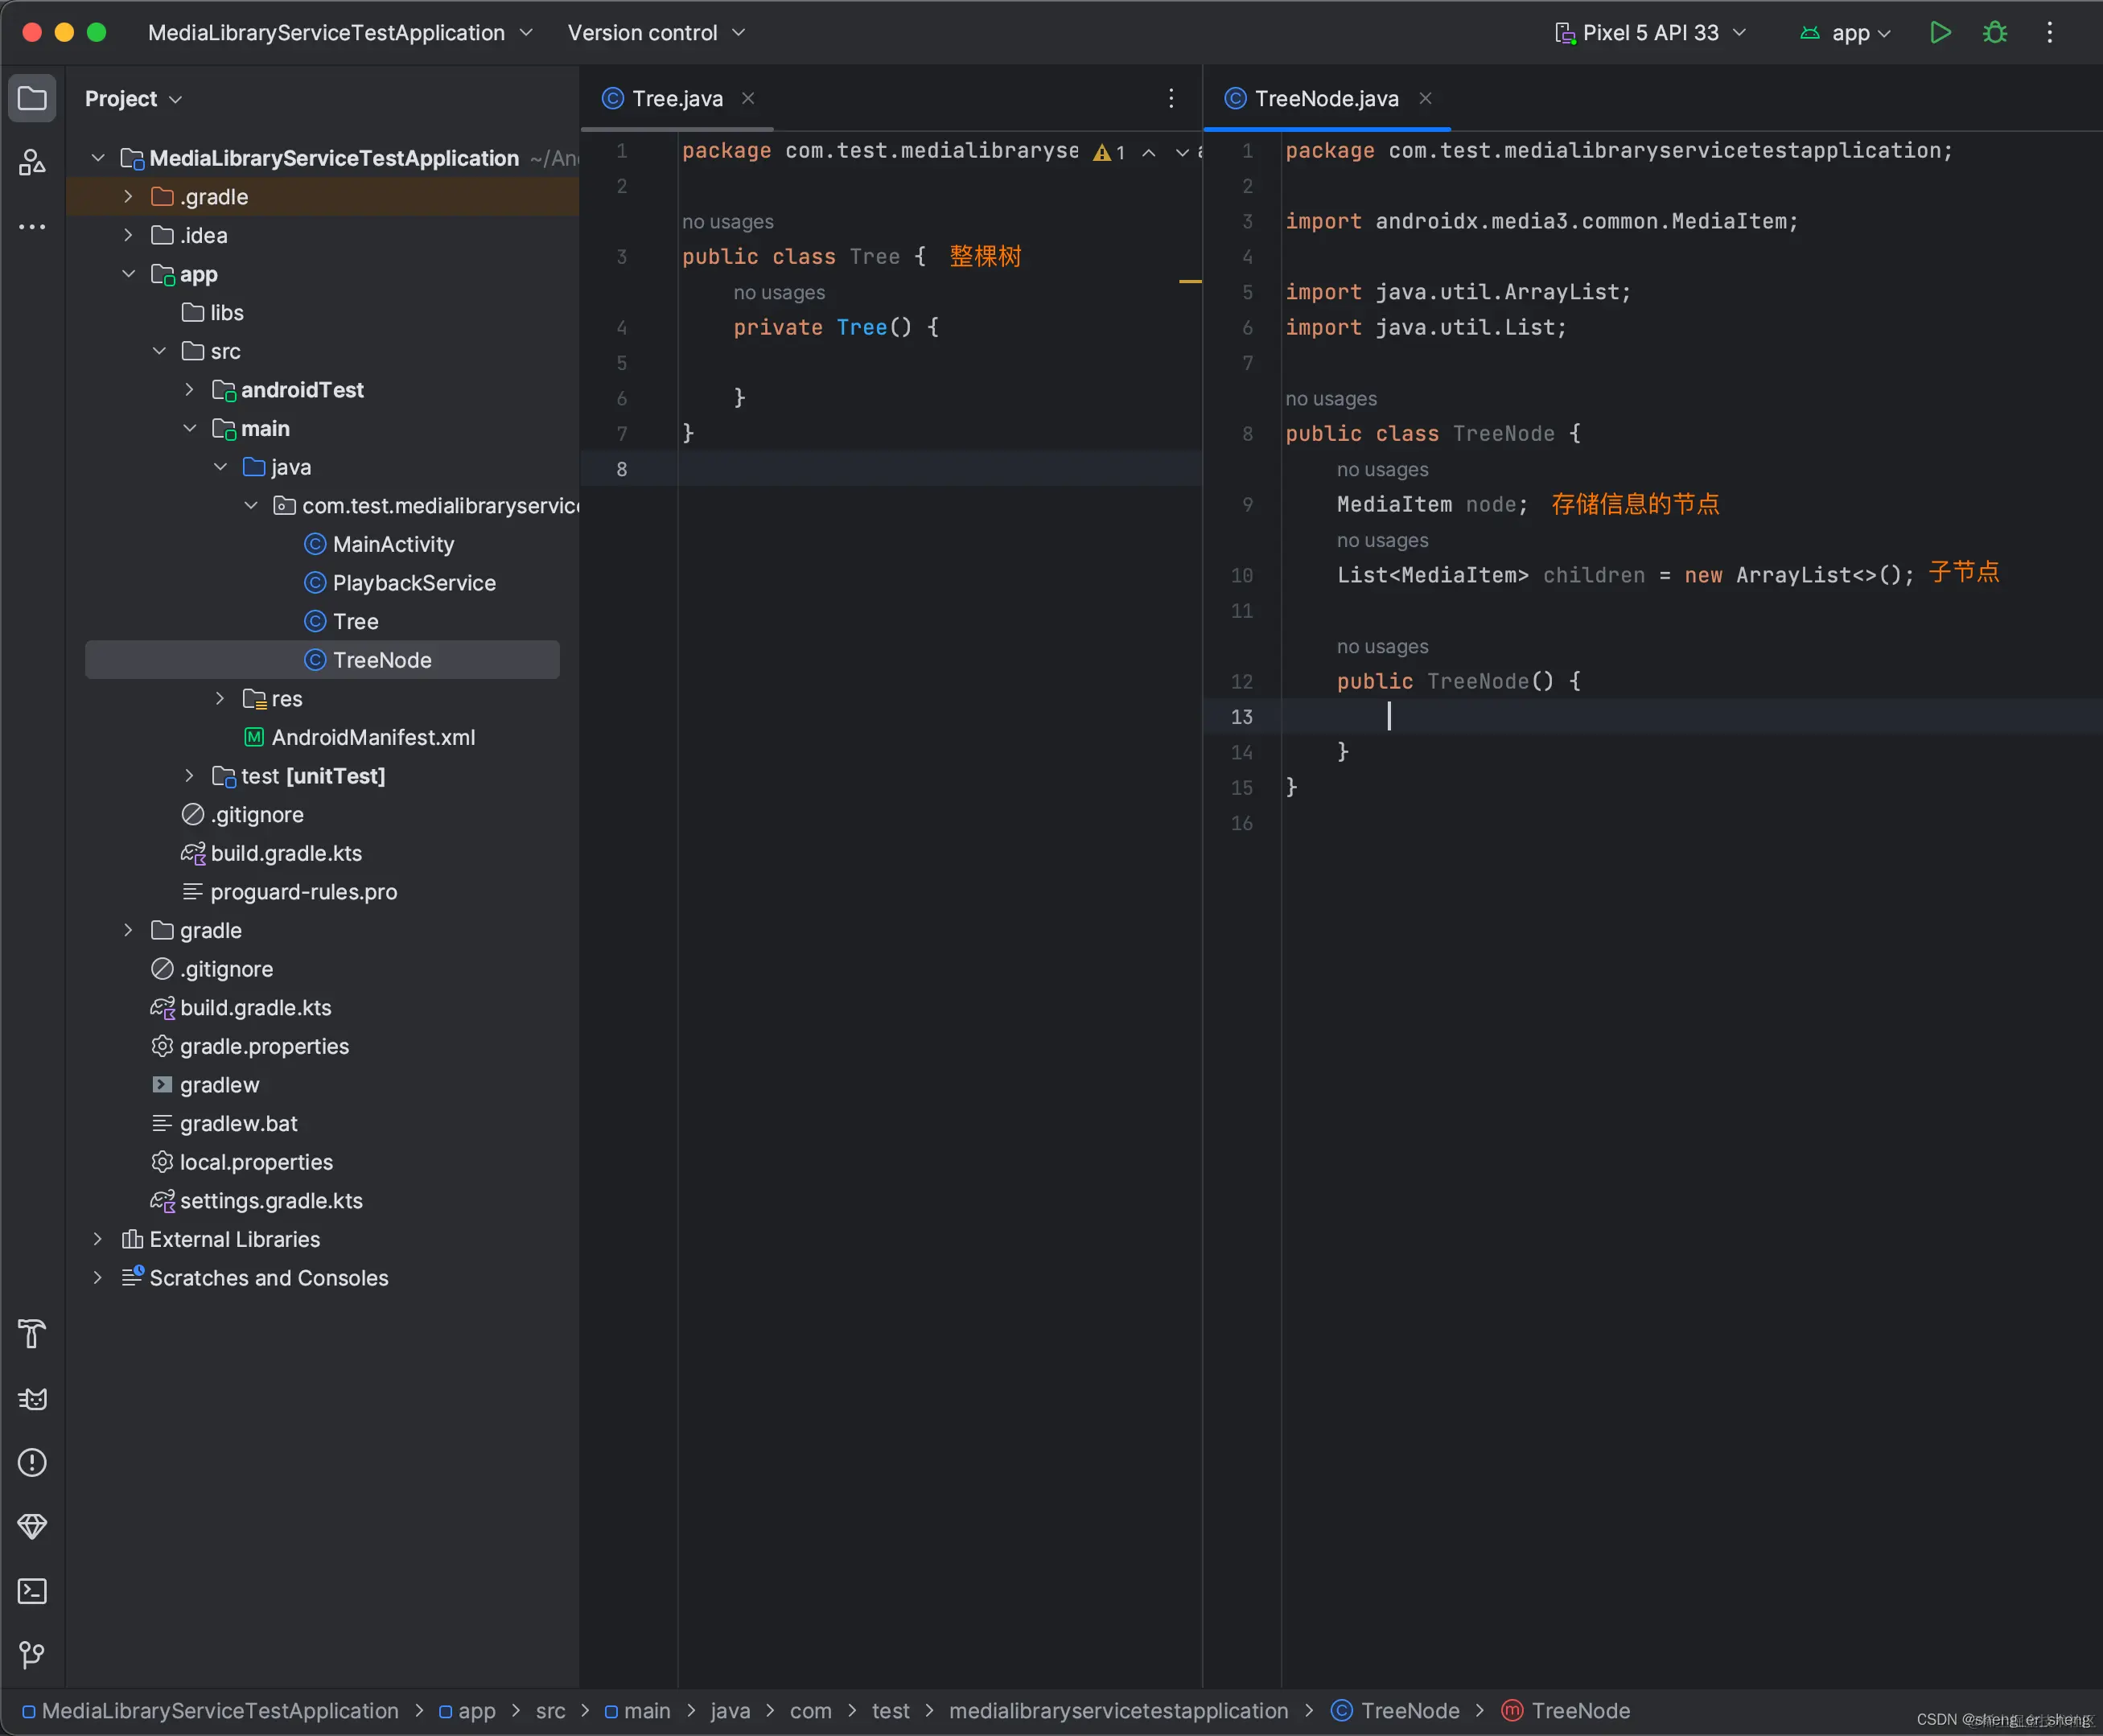
Task: Switch to the Tree.java editor tab
Action: pyautogui.click(x=676, y=98)
